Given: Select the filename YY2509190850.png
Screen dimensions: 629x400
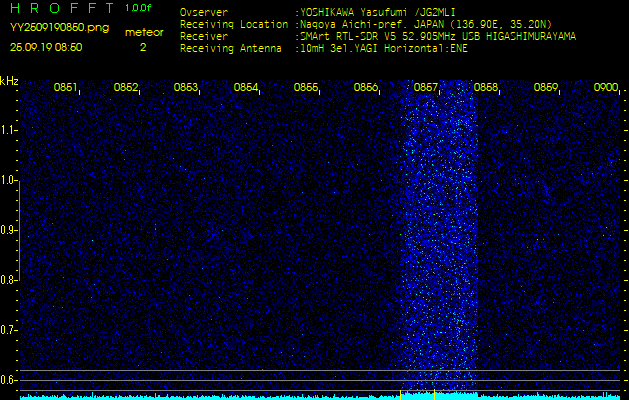Looking at the screenshot, I should click(x=59, y=28).
